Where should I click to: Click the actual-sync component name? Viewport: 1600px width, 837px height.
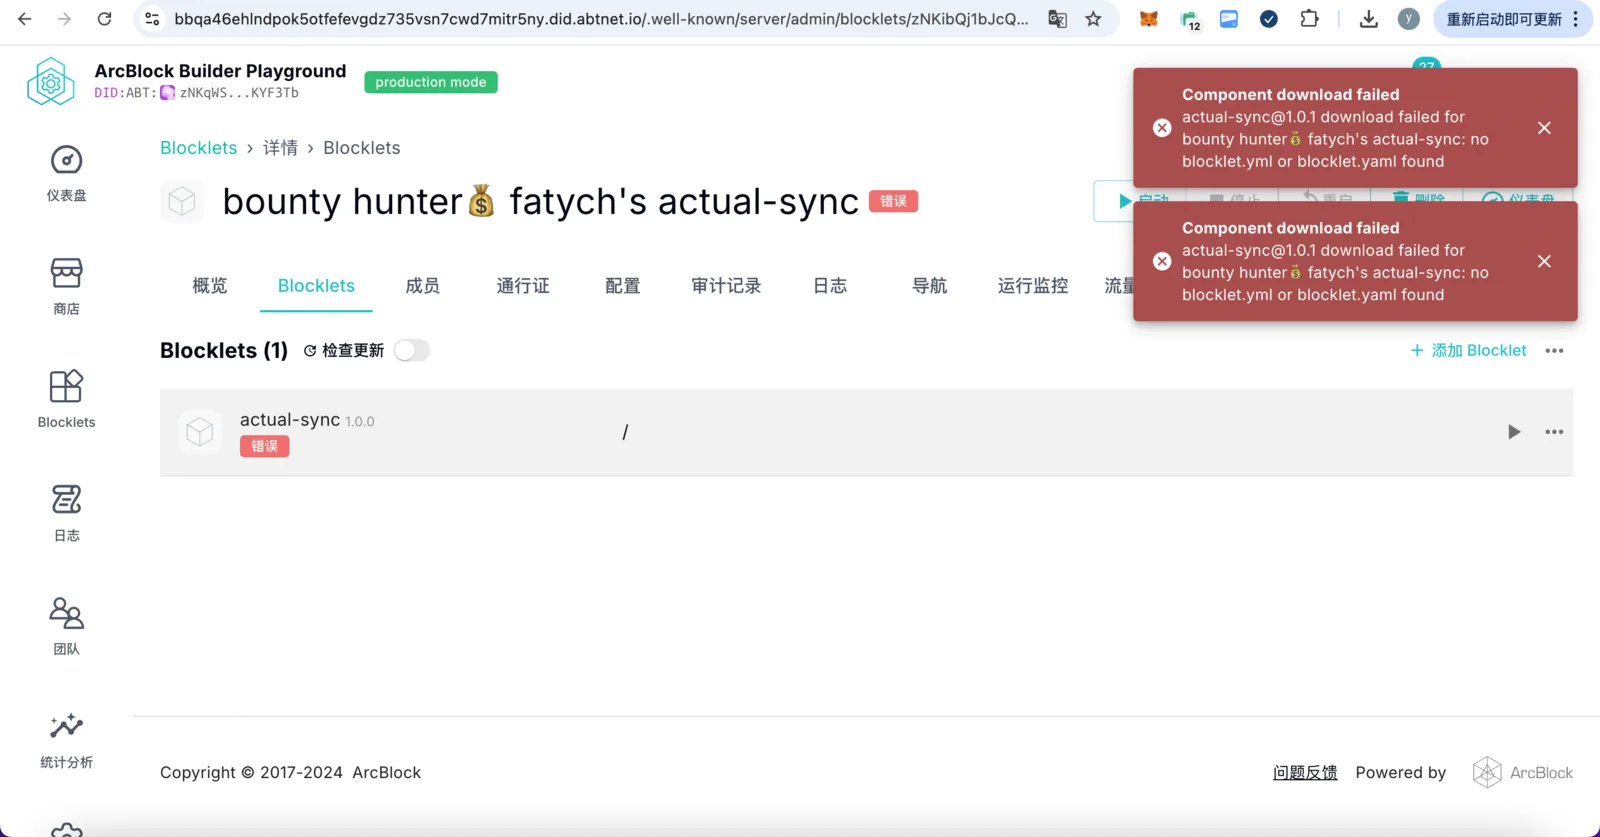coord(290,420)
